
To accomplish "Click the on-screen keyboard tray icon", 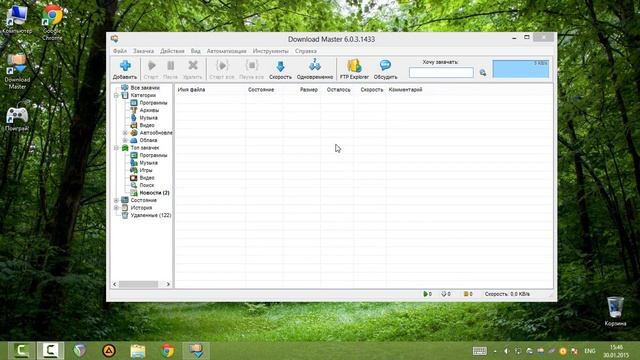I will point(480,351).
